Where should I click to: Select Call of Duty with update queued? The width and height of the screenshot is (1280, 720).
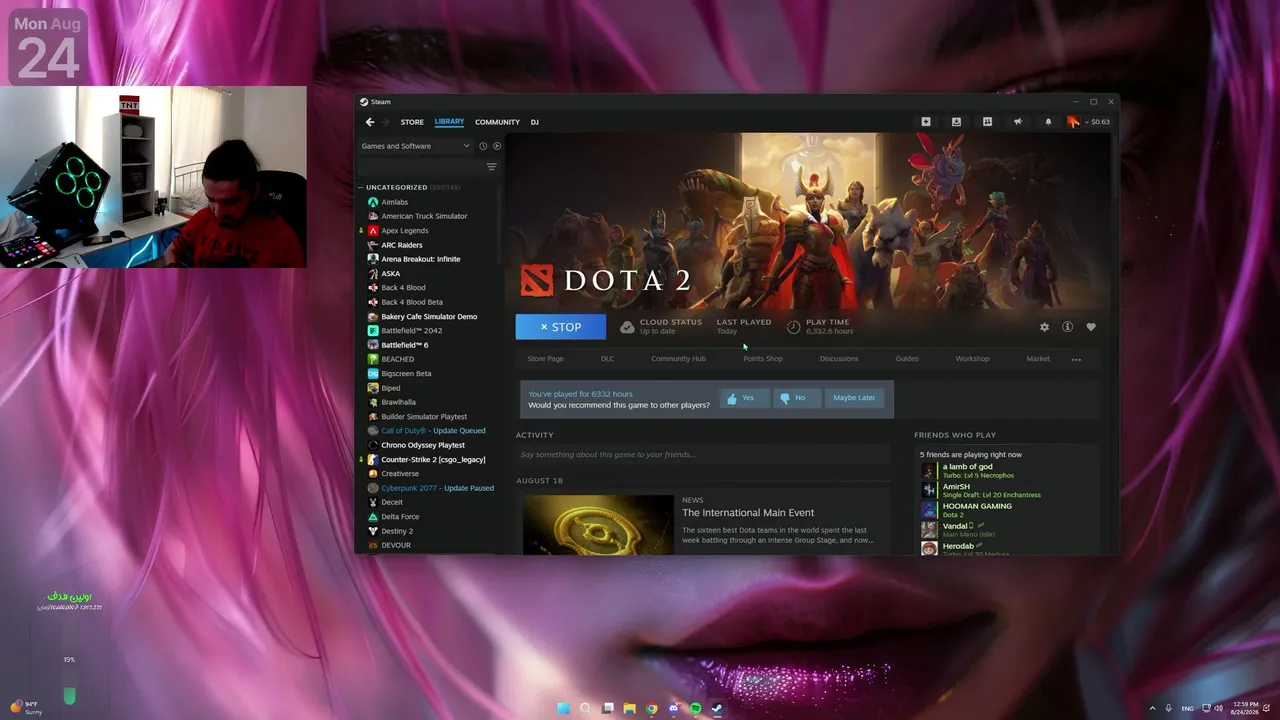(x=433, y=431)
